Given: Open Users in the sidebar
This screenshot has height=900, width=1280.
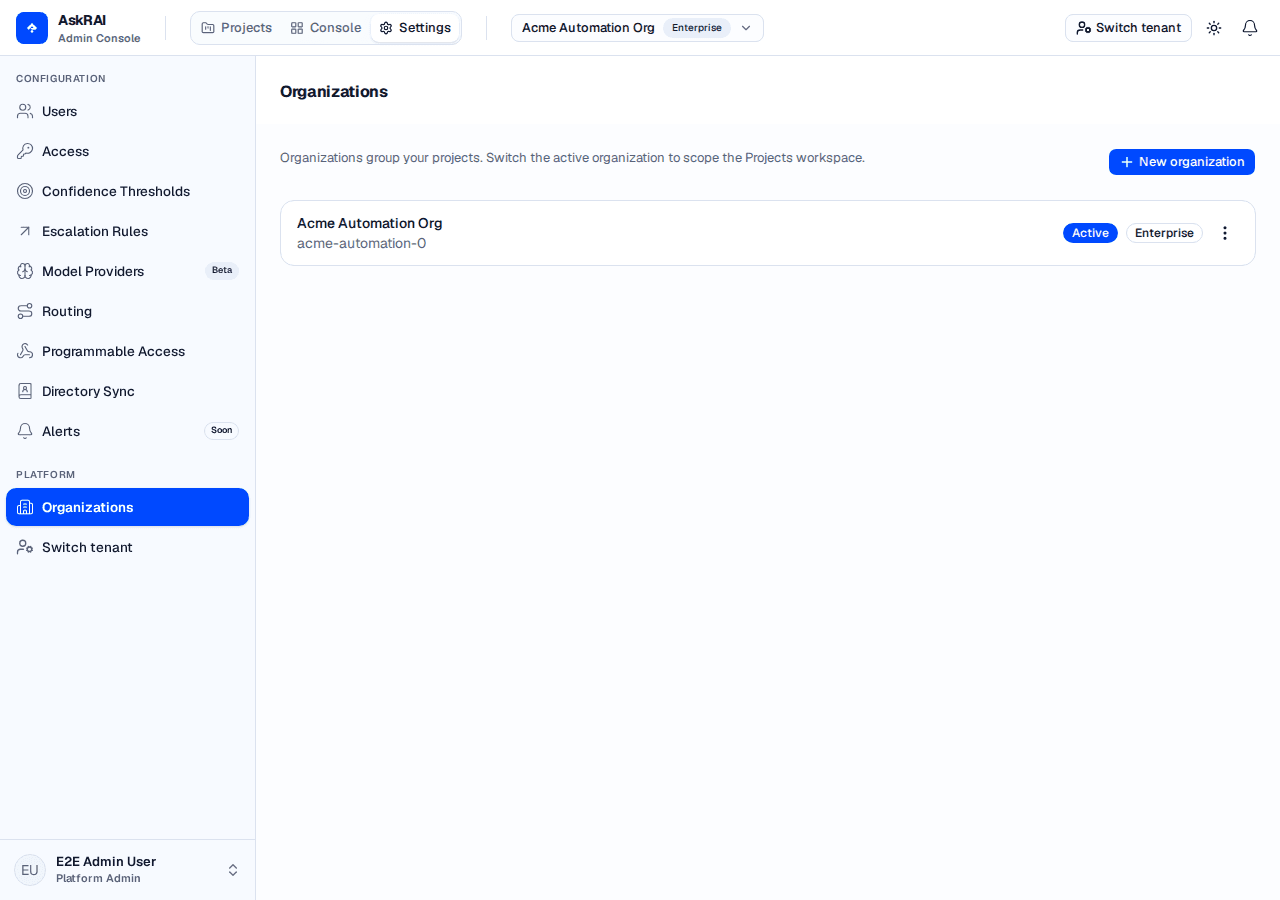Looking at the screenshot, I should click(x=127, y=111).
